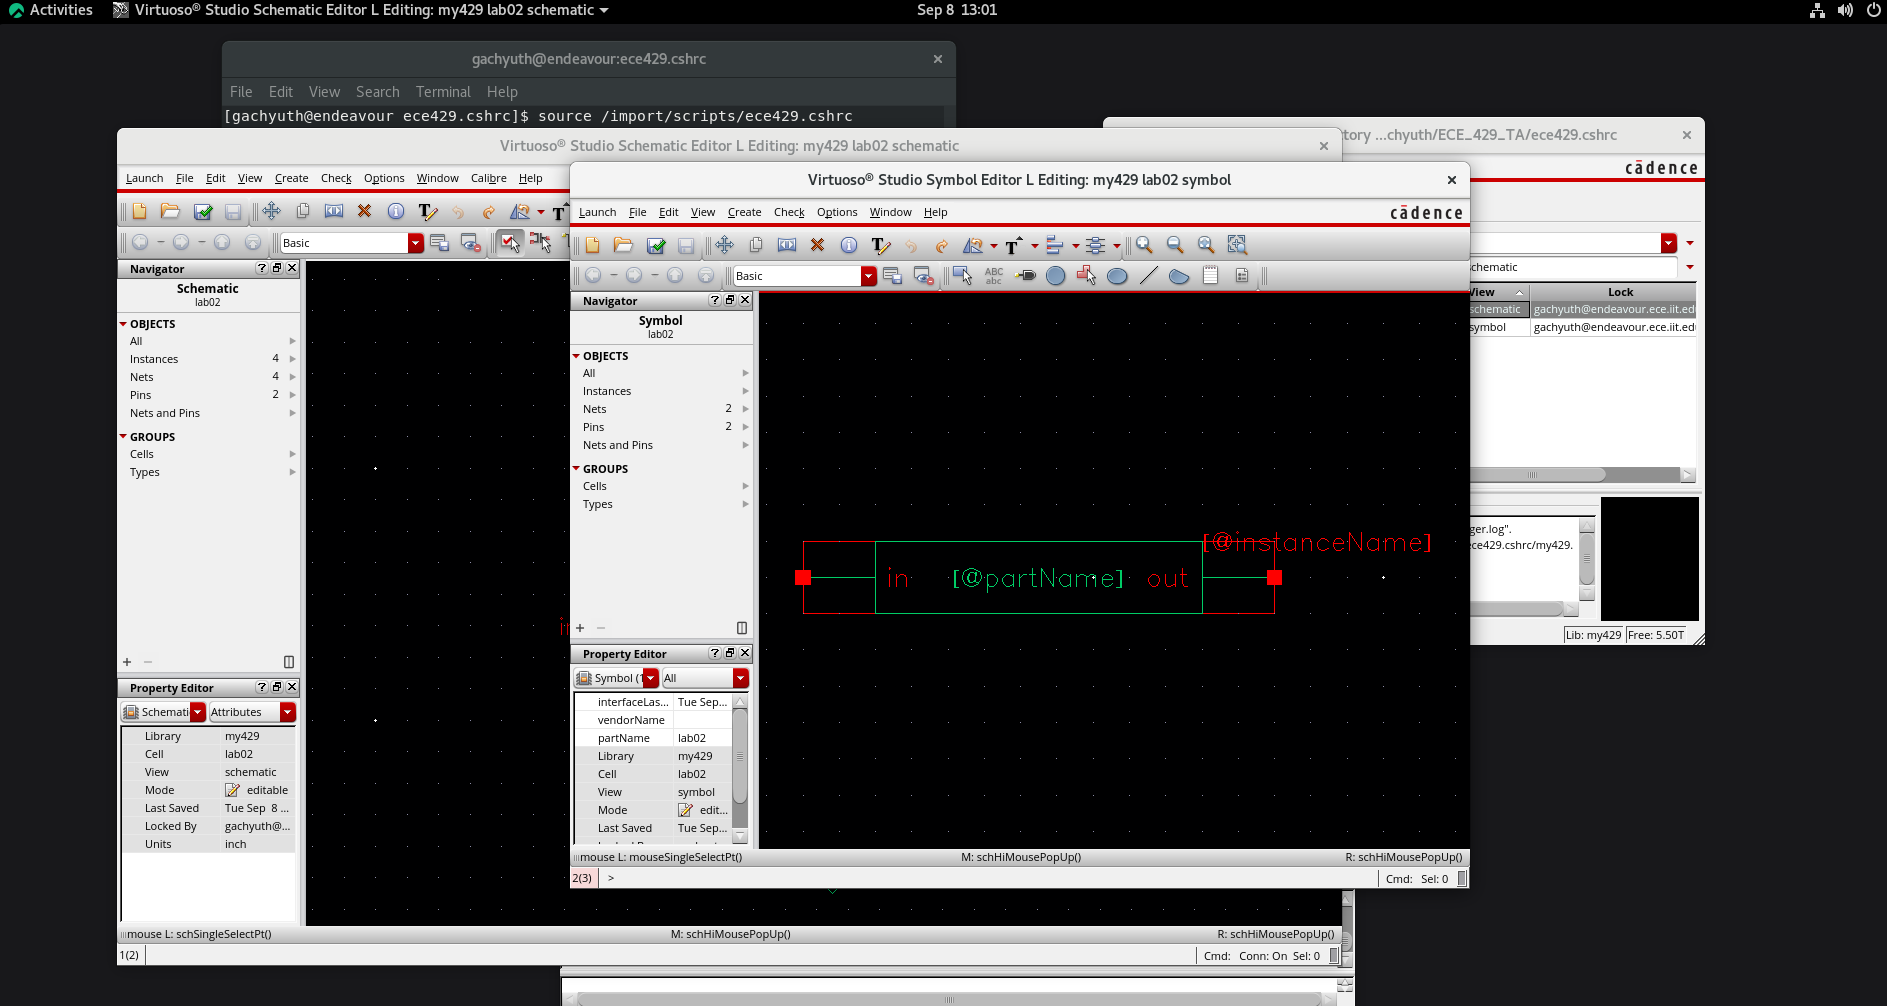Open the All filter dropdown in Property Editor
Screen dimensions: 1887x1006
point(740,678)
